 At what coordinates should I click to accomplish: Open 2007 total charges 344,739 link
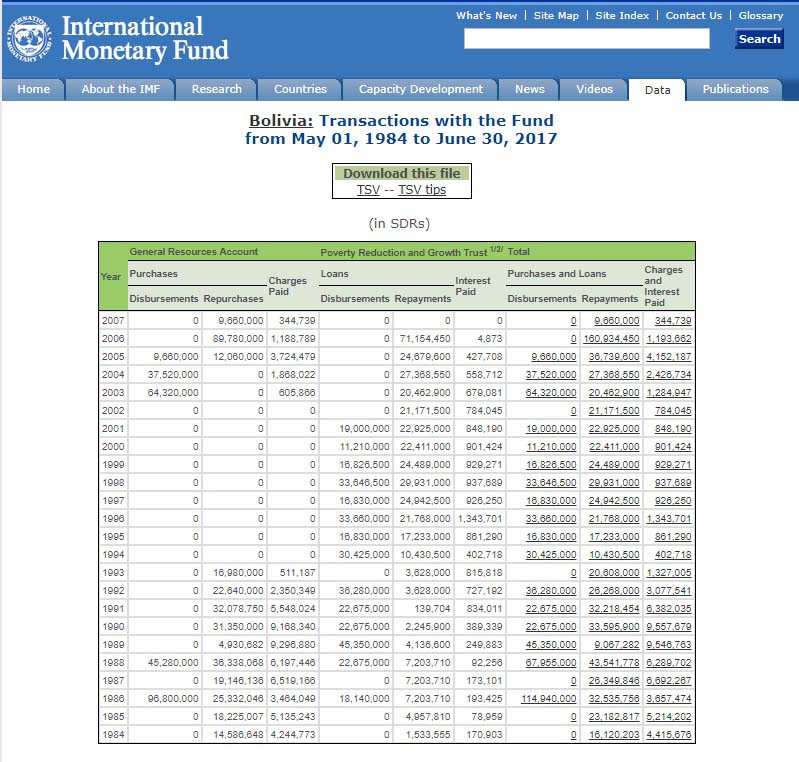673,321
